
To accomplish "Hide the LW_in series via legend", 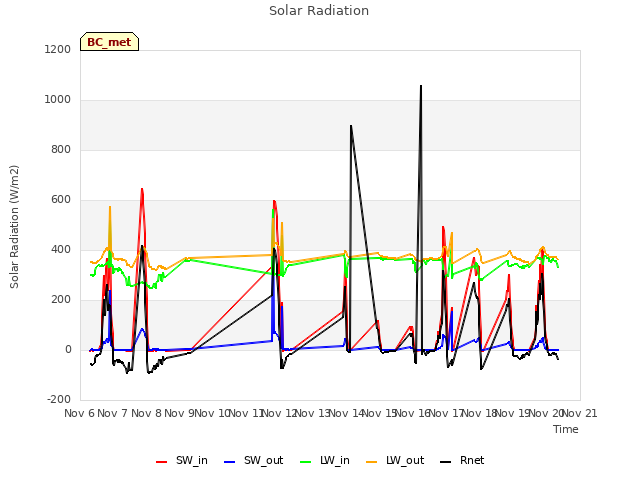I will (x=325, y=460).
